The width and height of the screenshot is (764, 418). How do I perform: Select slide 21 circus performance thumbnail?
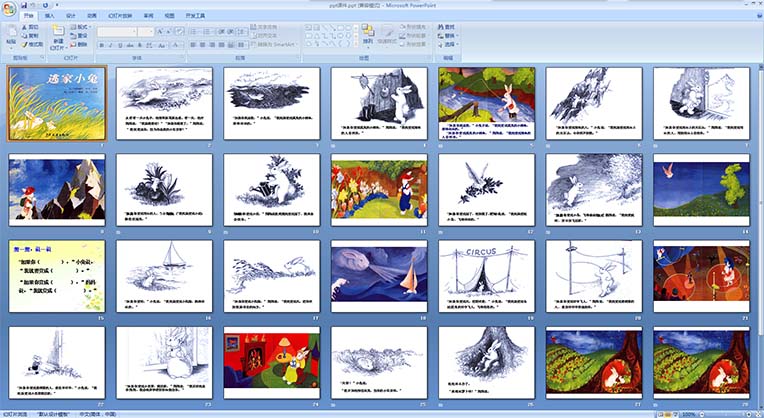[701, 276]
